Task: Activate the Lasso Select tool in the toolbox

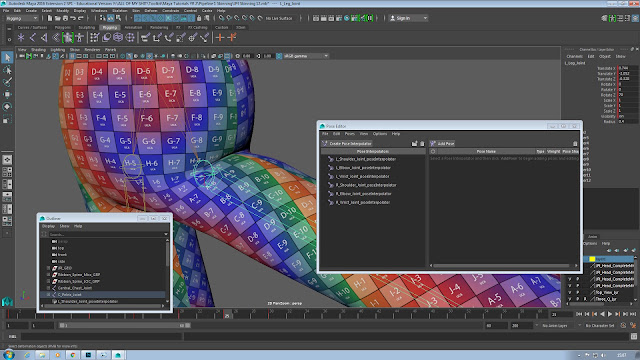Action: point(7,70)
